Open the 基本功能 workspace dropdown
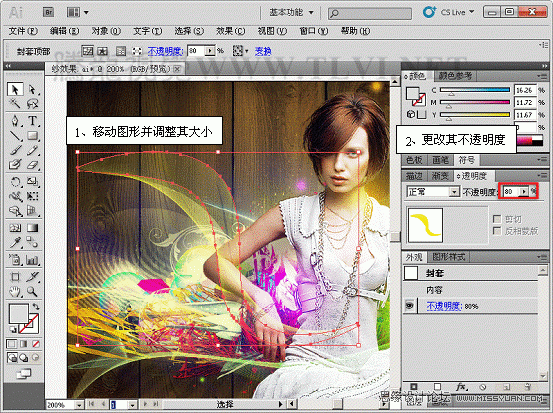 click(x=292, y=12)
